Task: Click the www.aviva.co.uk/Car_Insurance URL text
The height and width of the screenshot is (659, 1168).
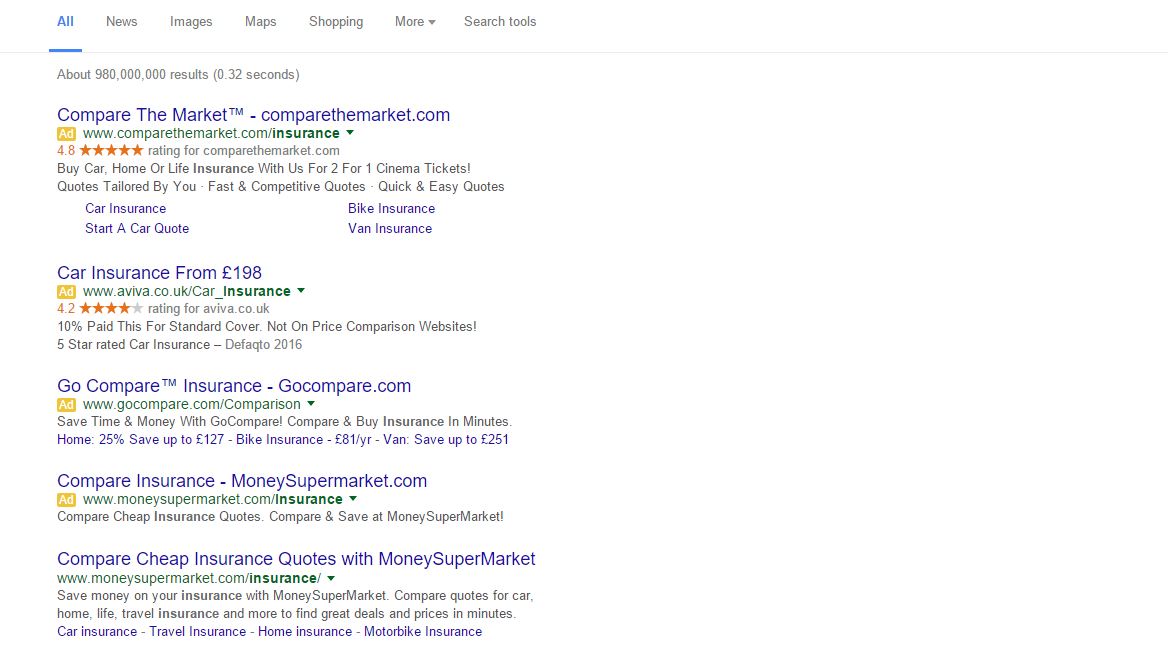Action: point(186,291)
